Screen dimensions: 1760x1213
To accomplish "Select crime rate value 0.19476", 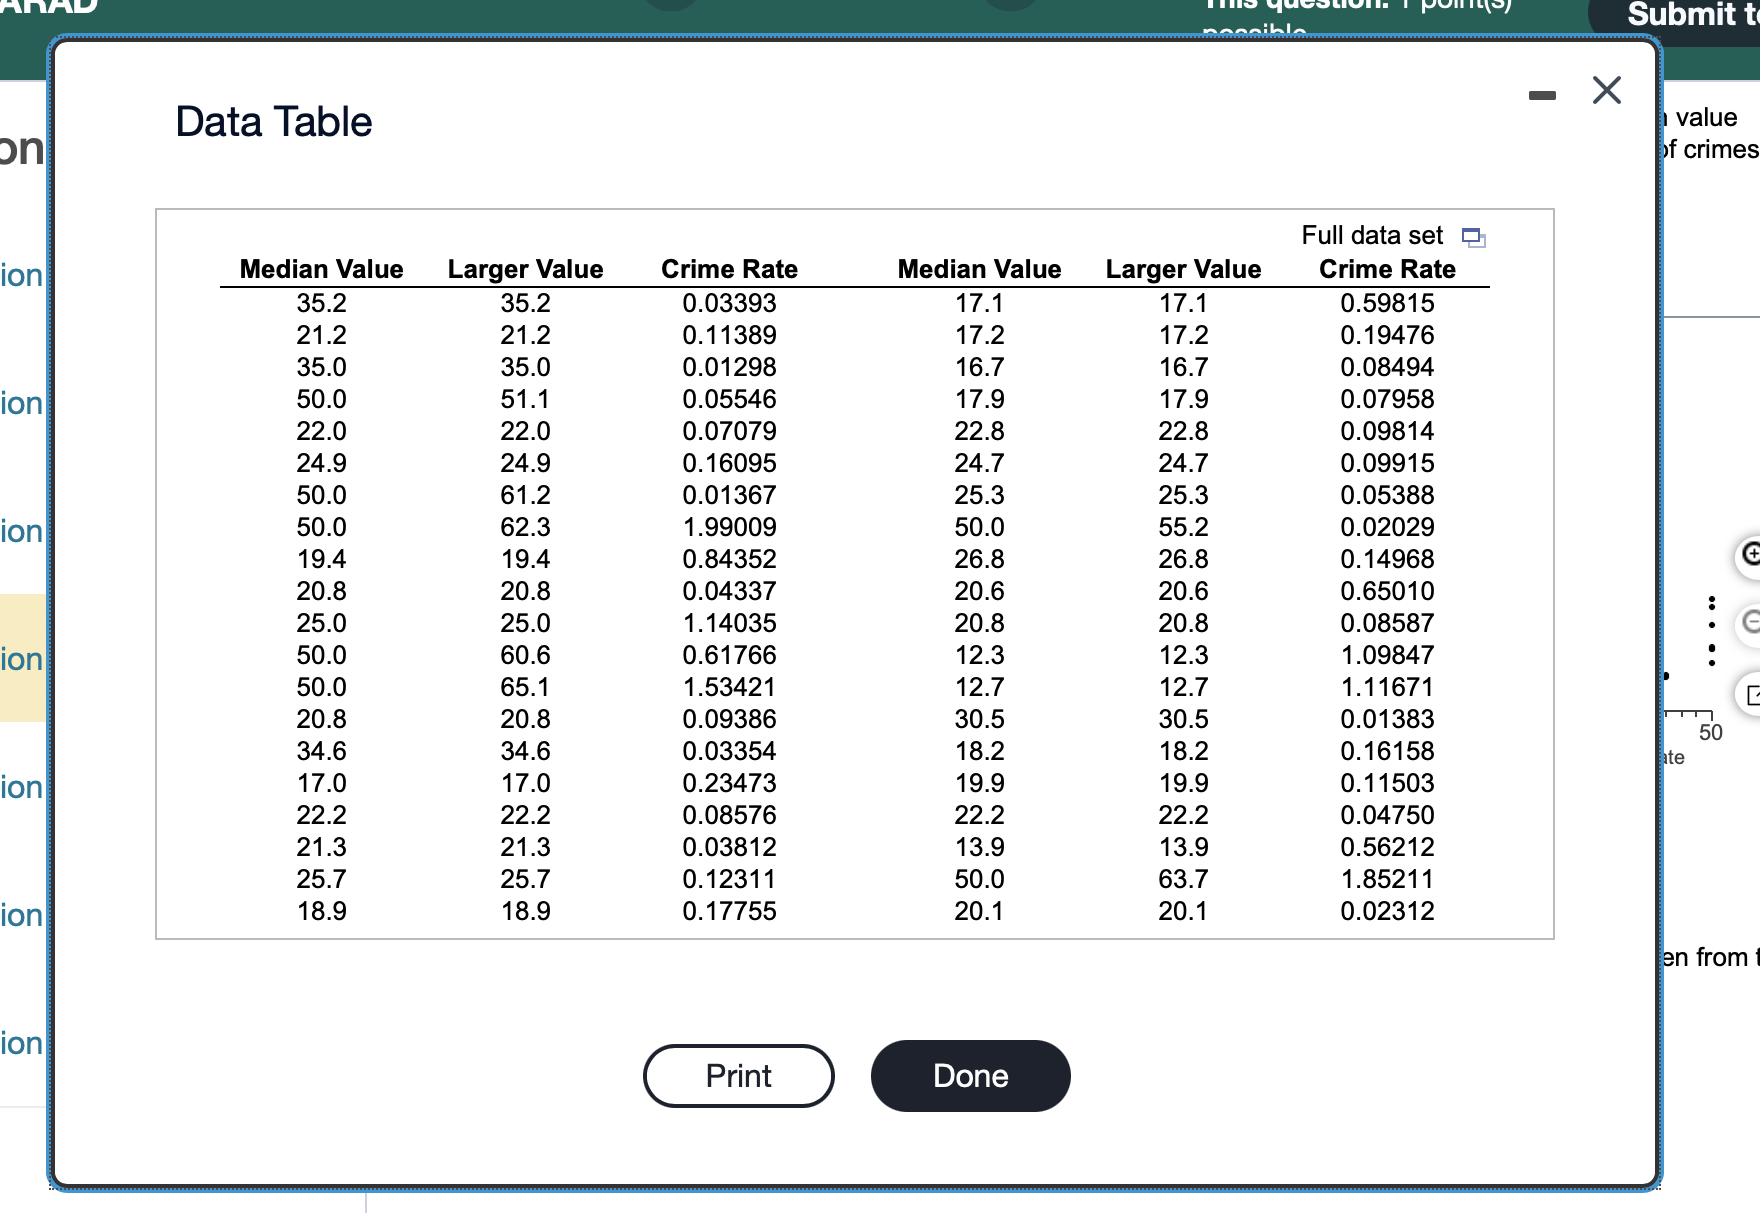I will [1388, 335].
